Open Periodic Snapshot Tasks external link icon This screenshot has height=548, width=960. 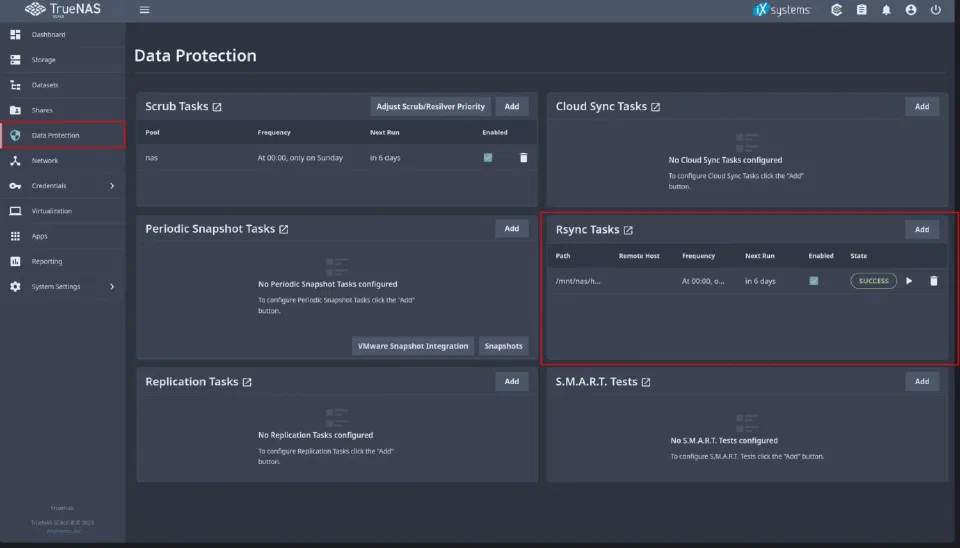(283, 229)
